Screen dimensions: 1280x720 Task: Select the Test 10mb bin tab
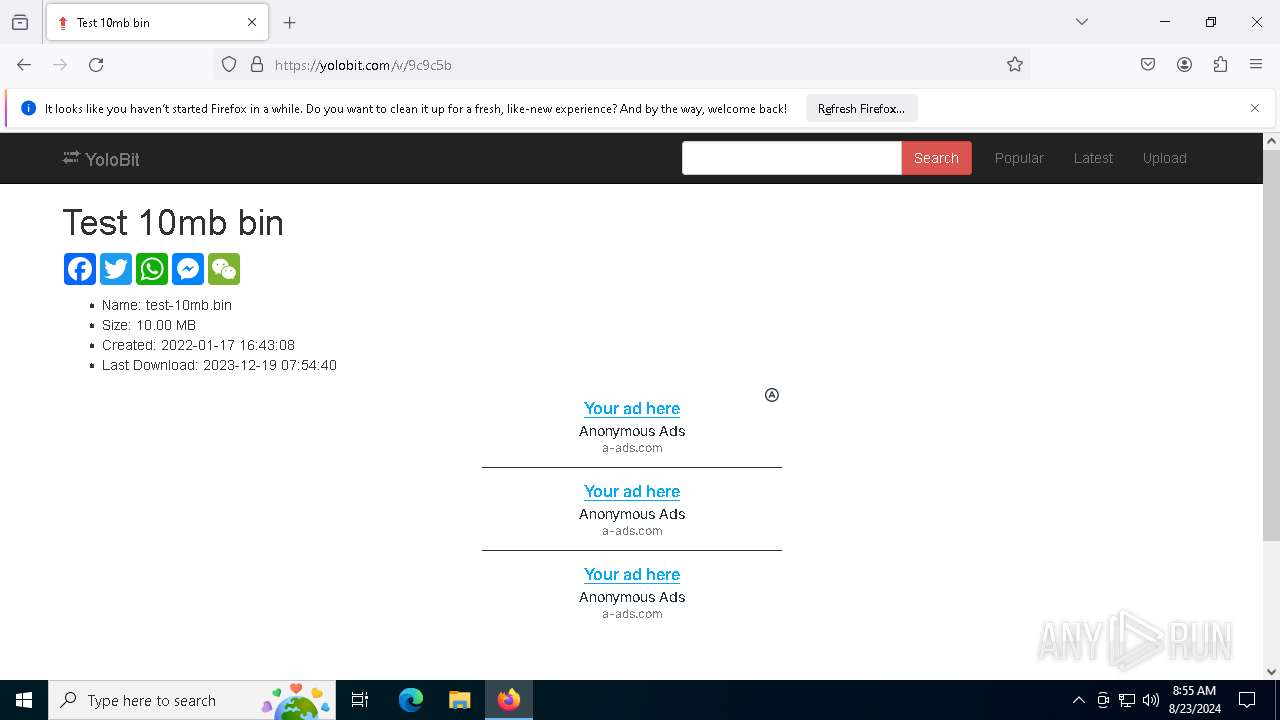click(x=157, y=22)
